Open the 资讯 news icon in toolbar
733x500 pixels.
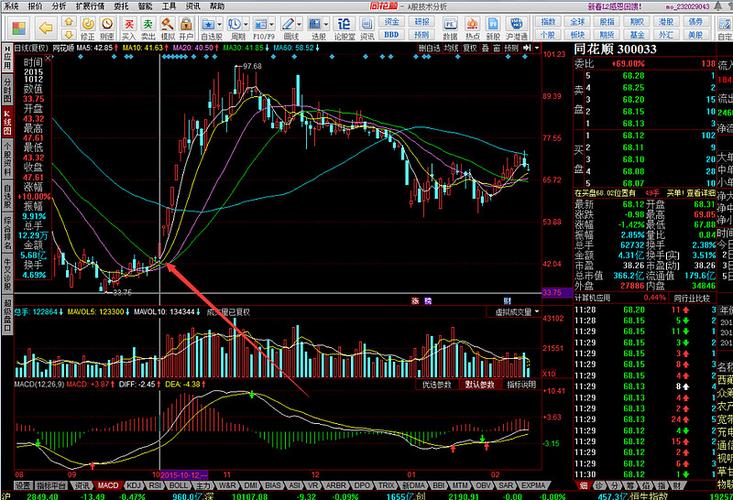click(367, 24)
